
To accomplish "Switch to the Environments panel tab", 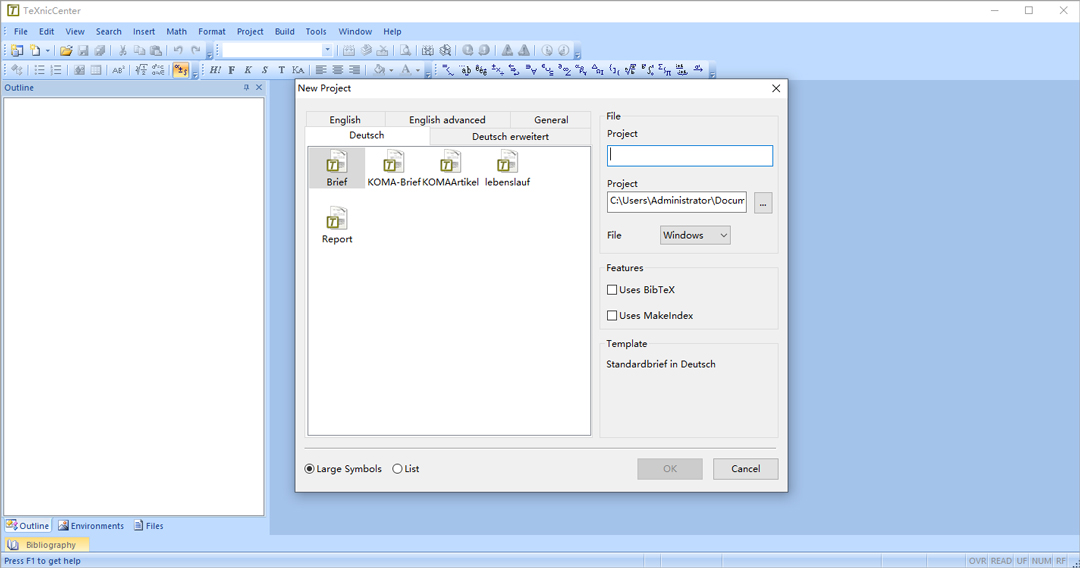I will (x=91, y=526).
